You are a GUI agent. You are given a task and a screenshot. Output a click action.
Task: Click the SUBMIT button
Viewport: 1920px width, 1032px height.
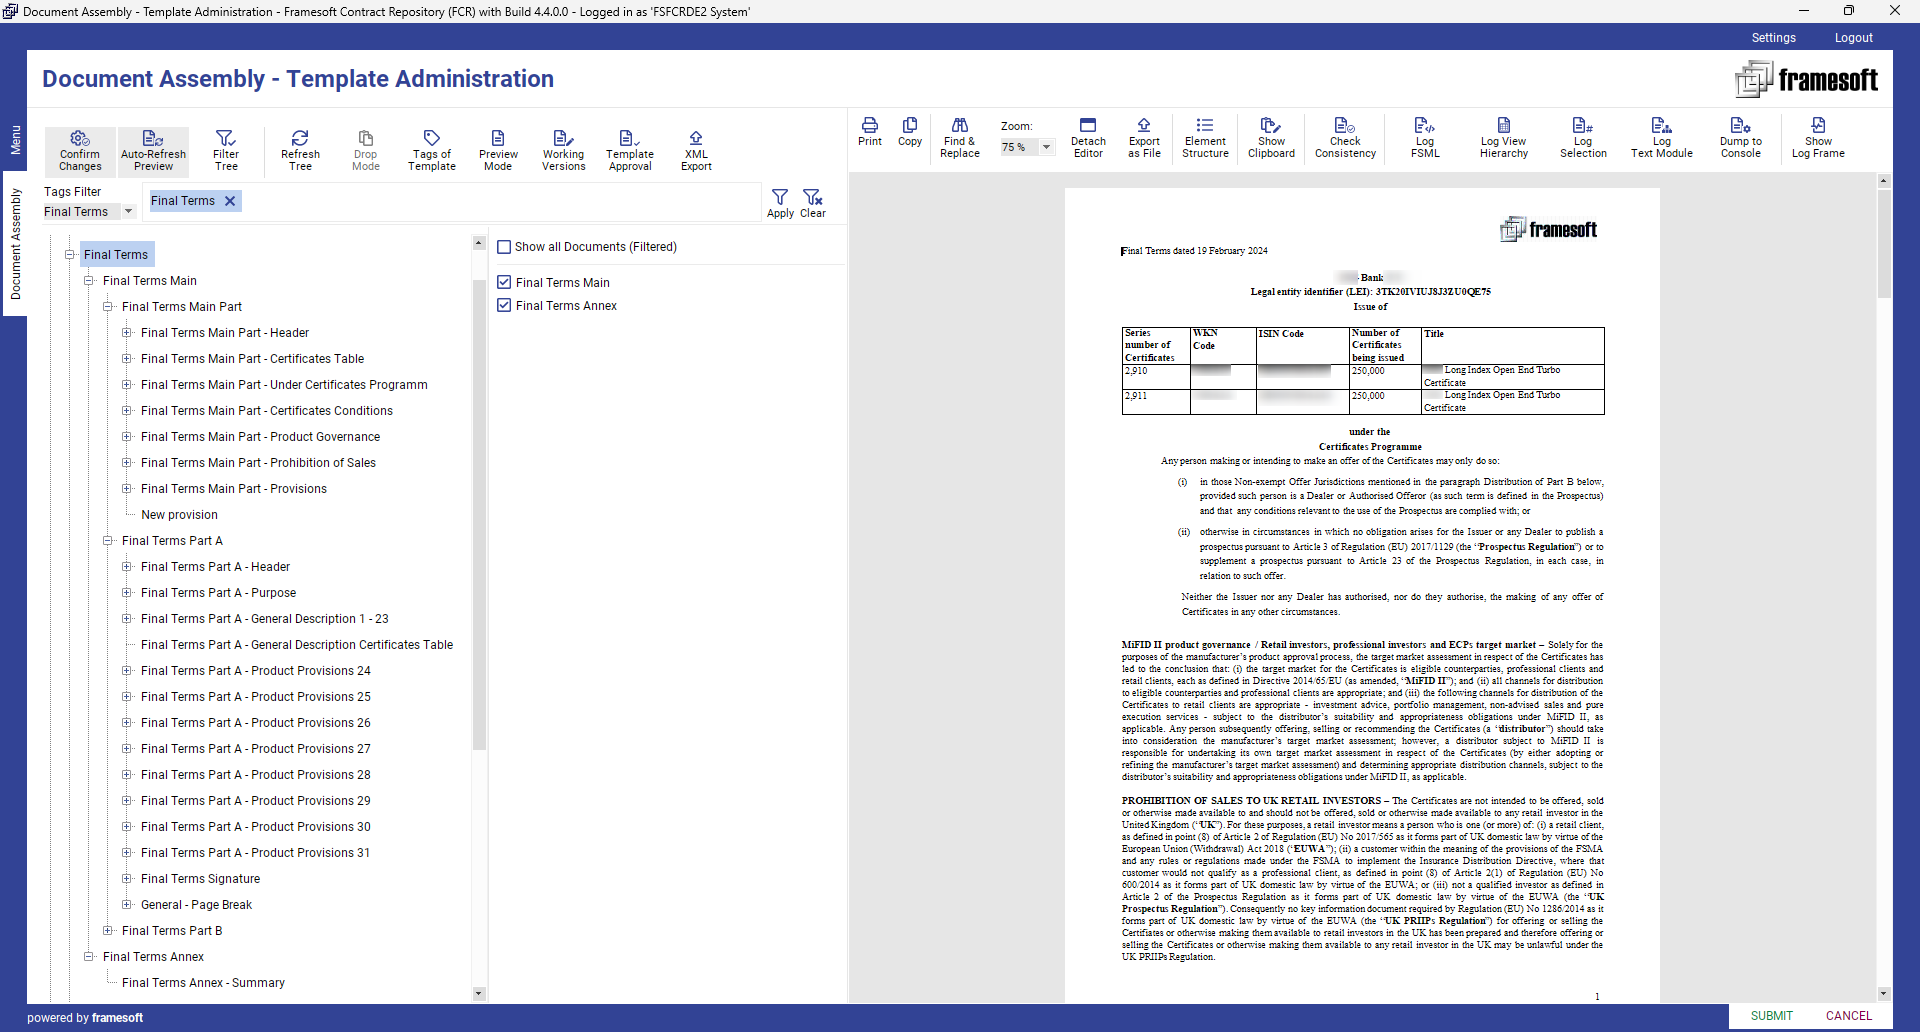tap(1771, 1016)
